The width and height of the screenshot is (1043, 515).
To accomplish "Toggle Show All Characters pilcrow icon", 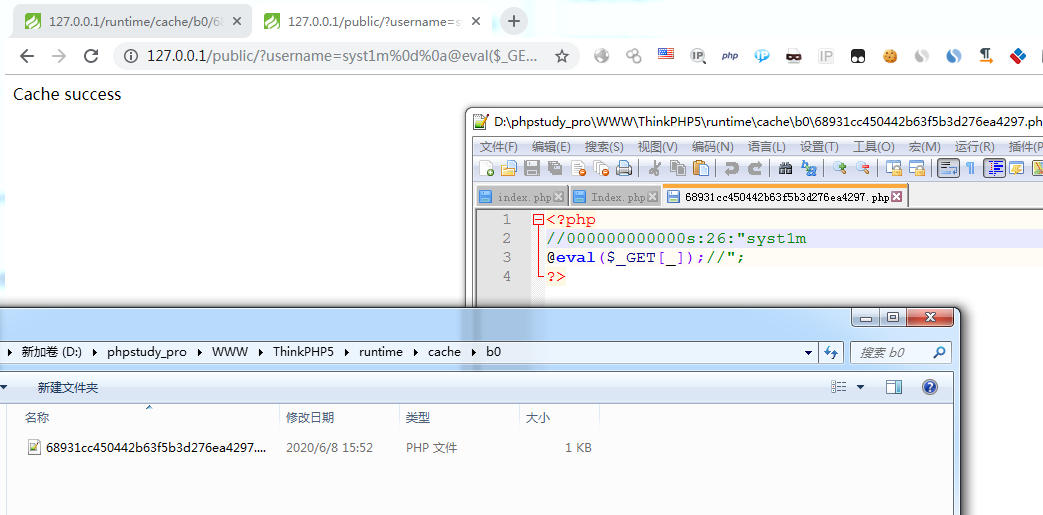I will 970,168.
